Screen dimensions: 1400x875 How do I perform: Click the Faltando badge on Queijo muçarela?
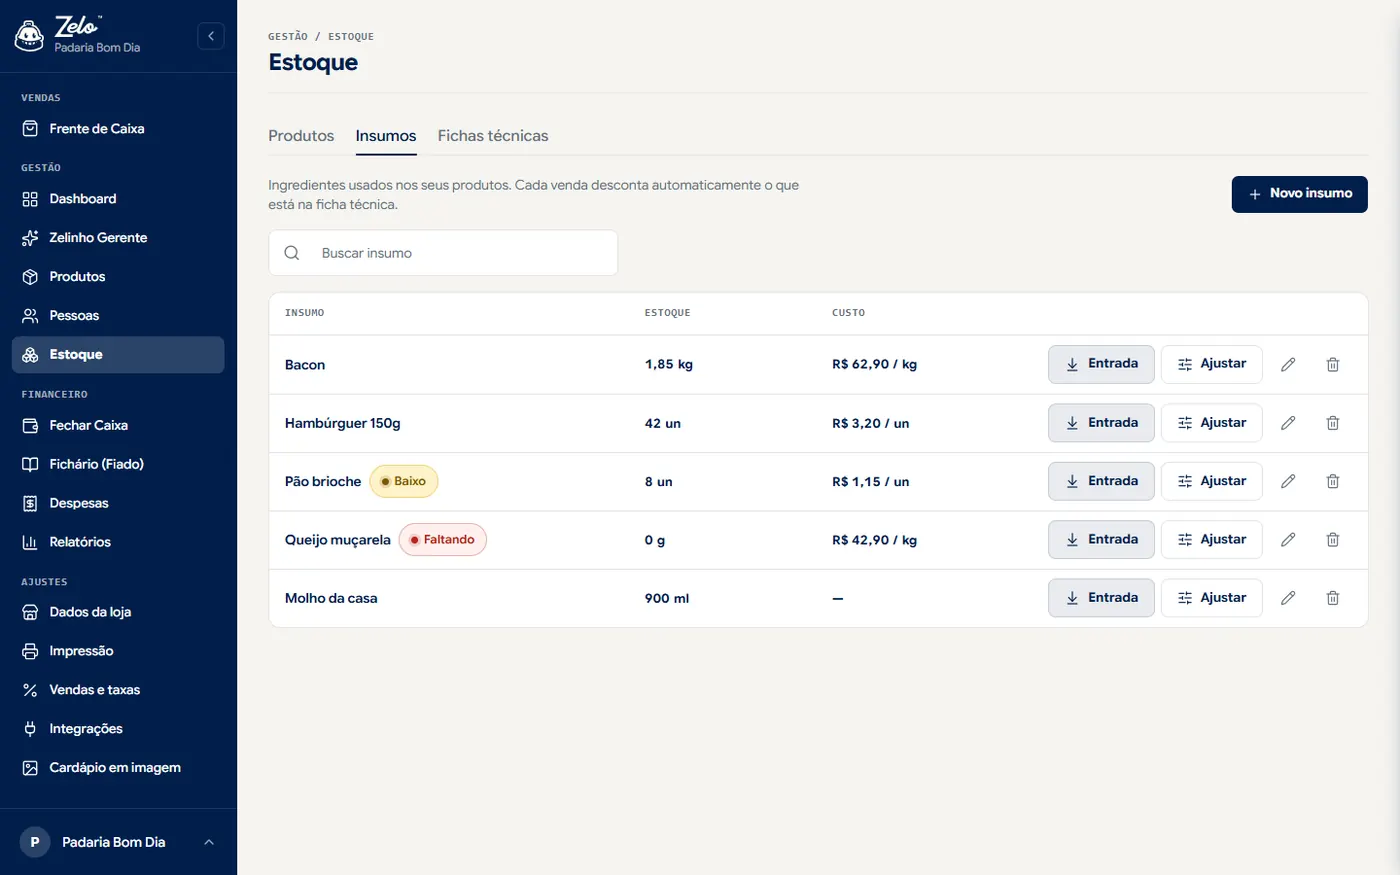(443, 540)
